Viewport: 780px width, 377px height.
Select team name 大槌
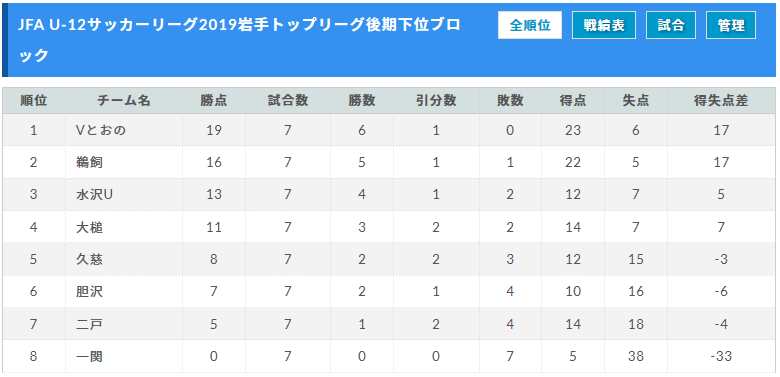tap(89, 227)
